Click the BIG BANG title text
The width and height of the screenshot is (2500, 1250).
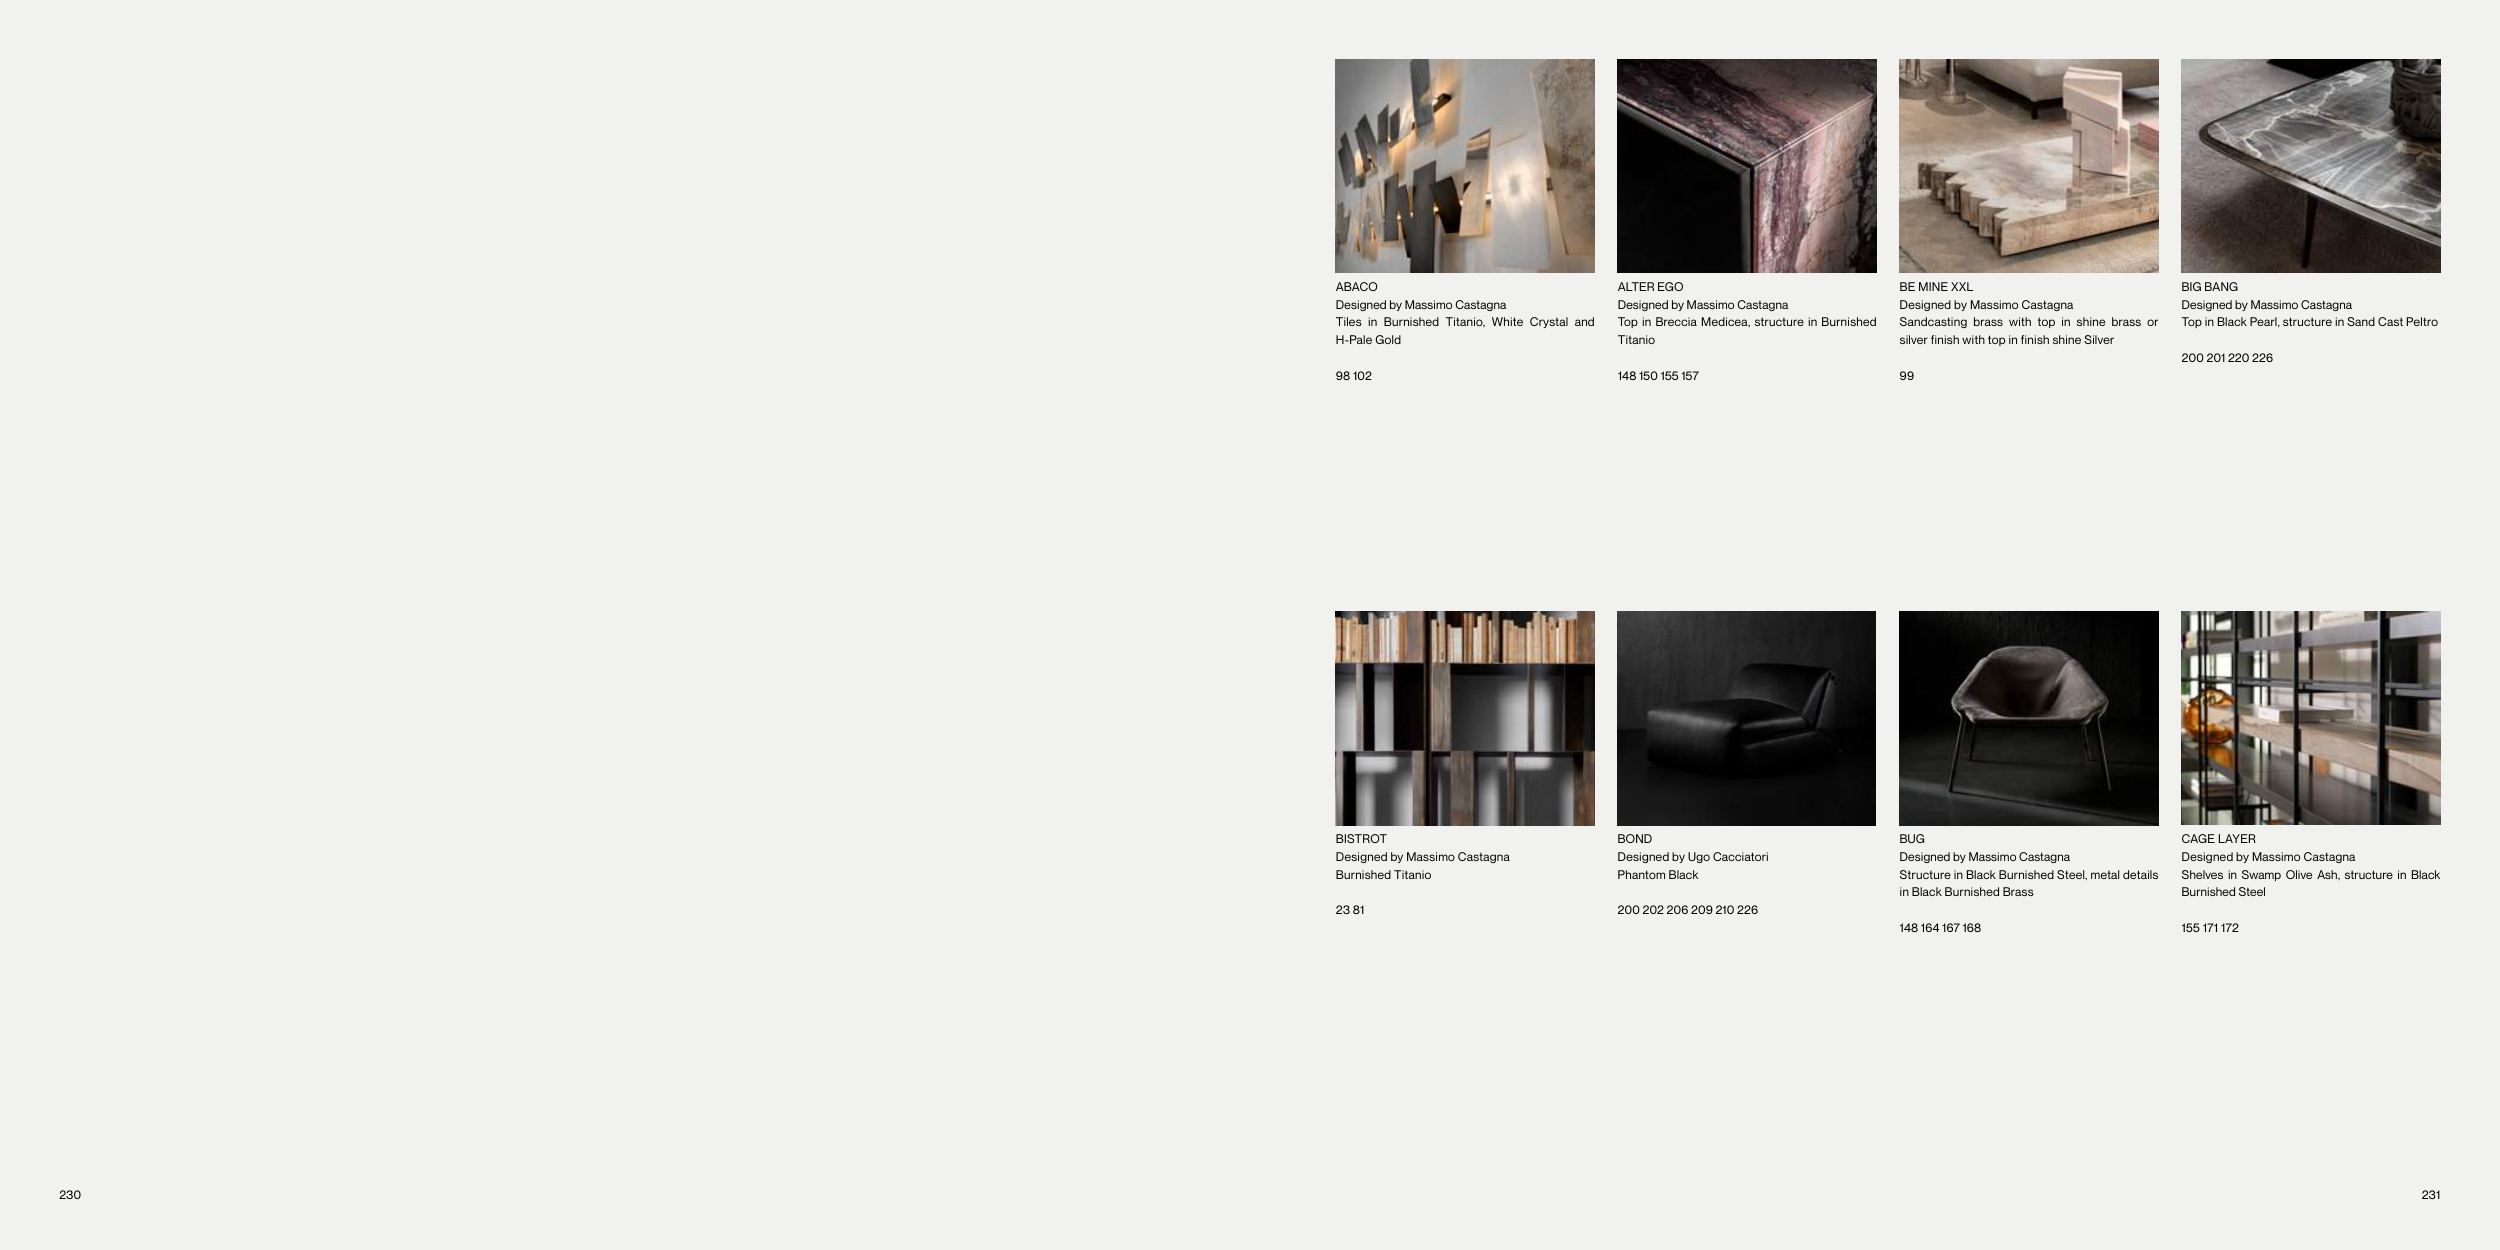pyautogui.click(x=2209, y=287)
